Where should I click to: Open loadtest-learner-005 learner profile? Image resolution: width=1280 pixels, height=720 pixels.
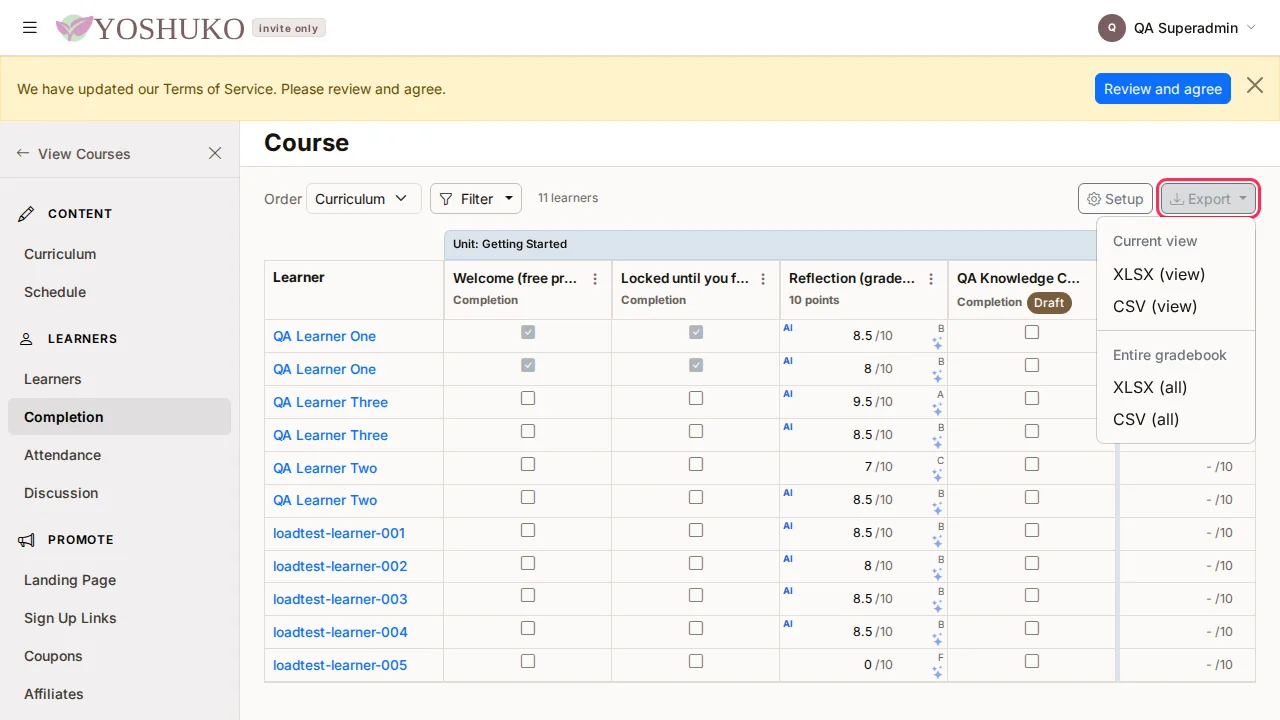coord(340,665)
